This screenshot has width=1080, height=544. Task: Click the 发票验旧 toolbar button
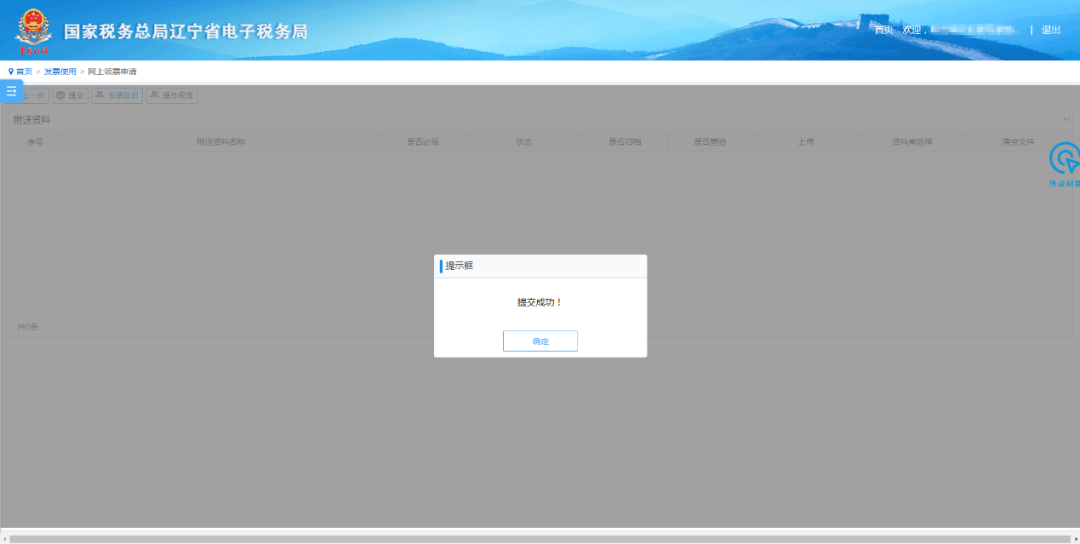[x=117, y=96]
